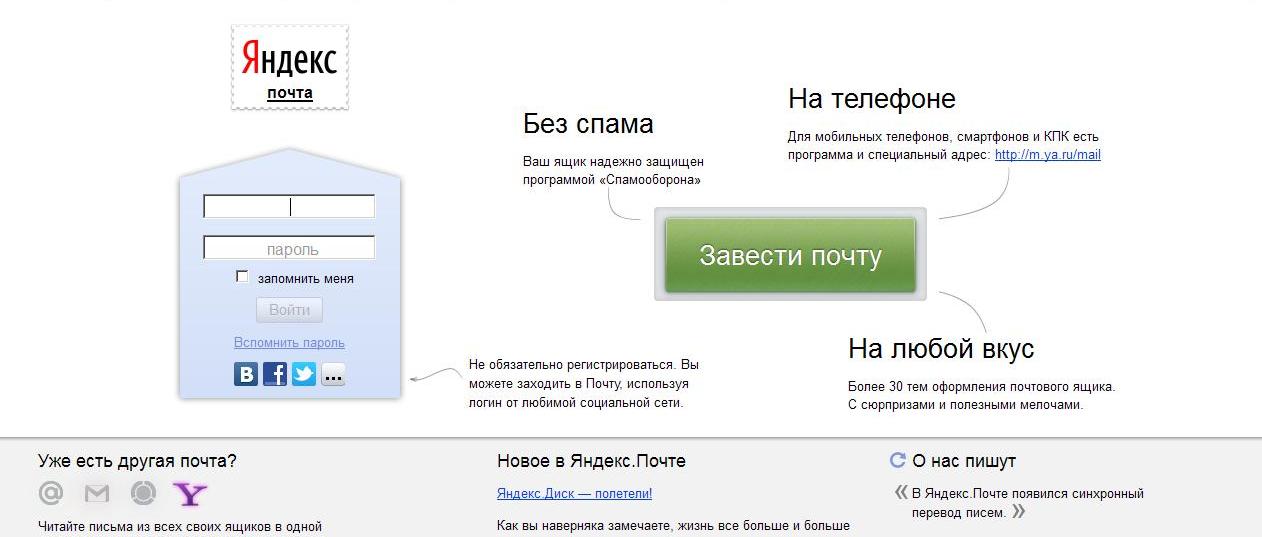Click the 'На любой вкус' heading
Viewport: 1262px width, 537px height.
pyautogui.click(x=941, y=348)
